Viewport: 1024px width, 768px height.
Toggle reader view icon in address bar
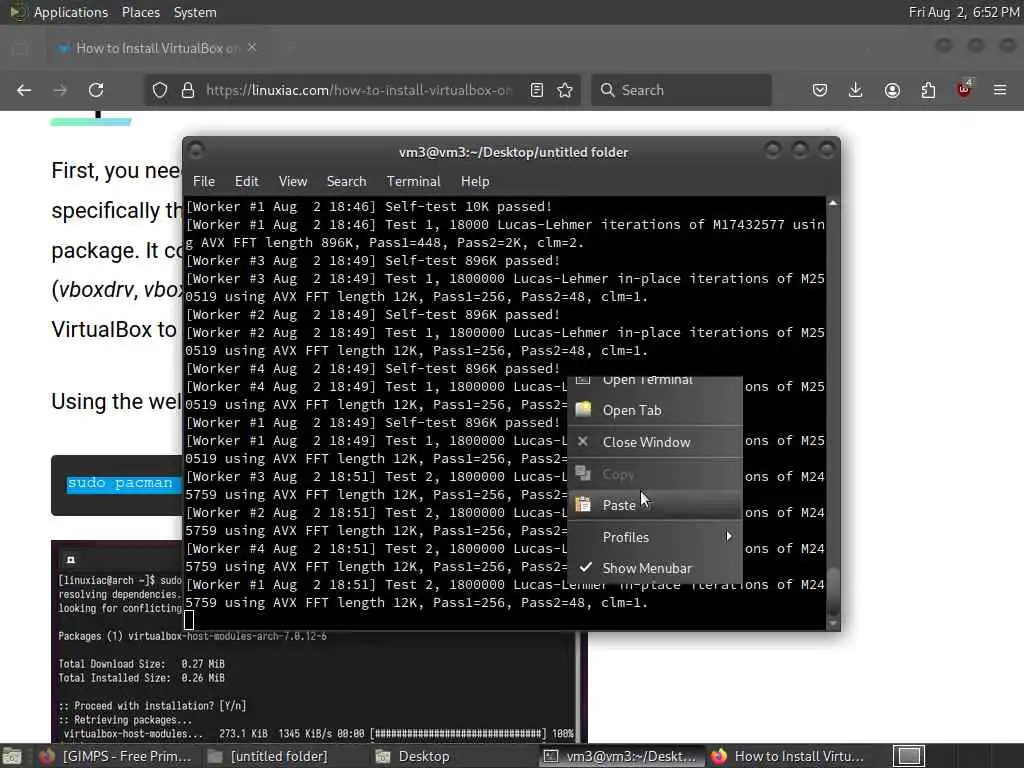pyautogui.click(x=537, y=90)
